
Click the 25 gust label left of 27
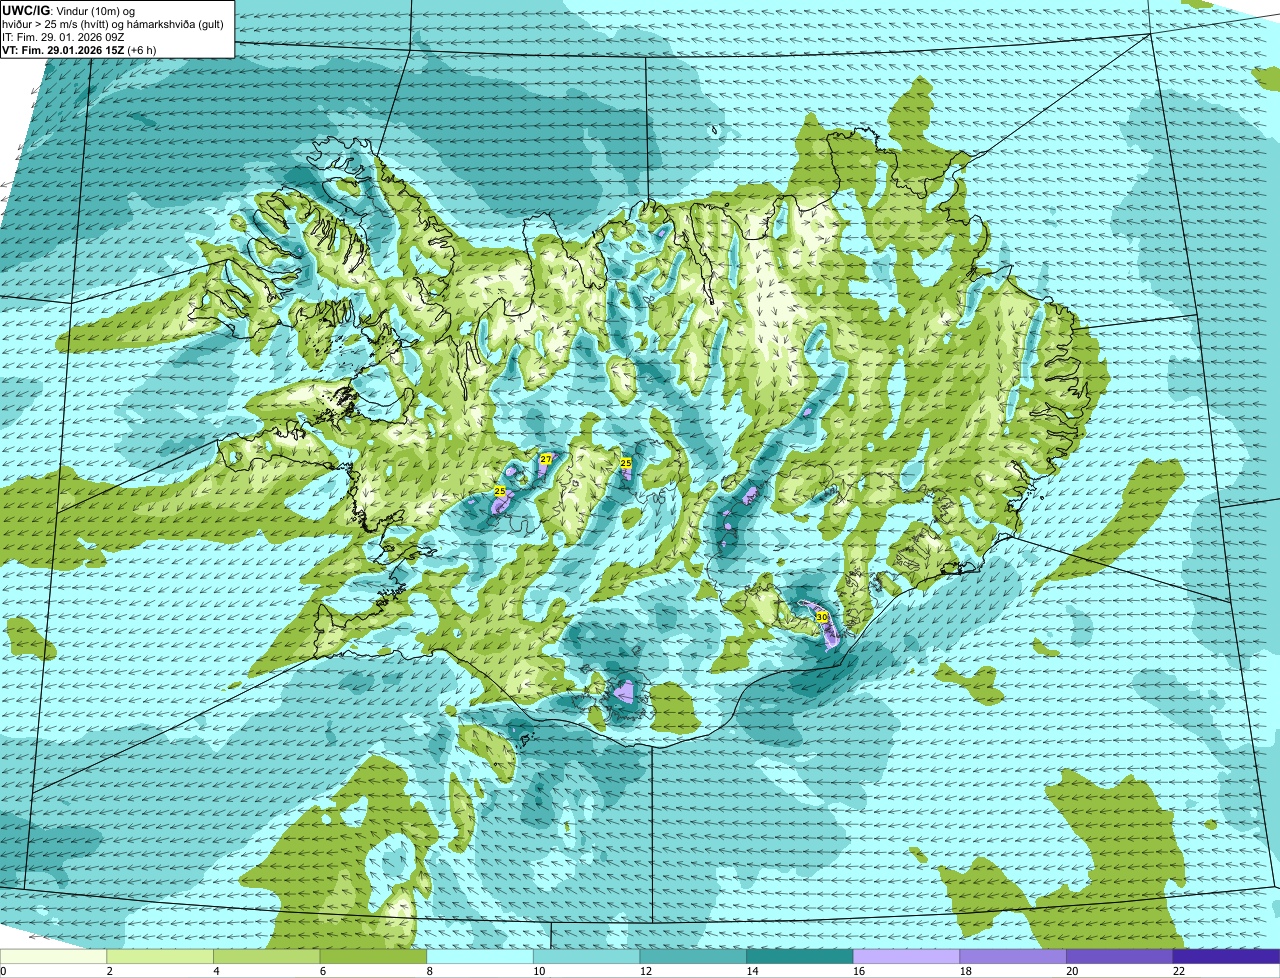click(x=500, y=491)
